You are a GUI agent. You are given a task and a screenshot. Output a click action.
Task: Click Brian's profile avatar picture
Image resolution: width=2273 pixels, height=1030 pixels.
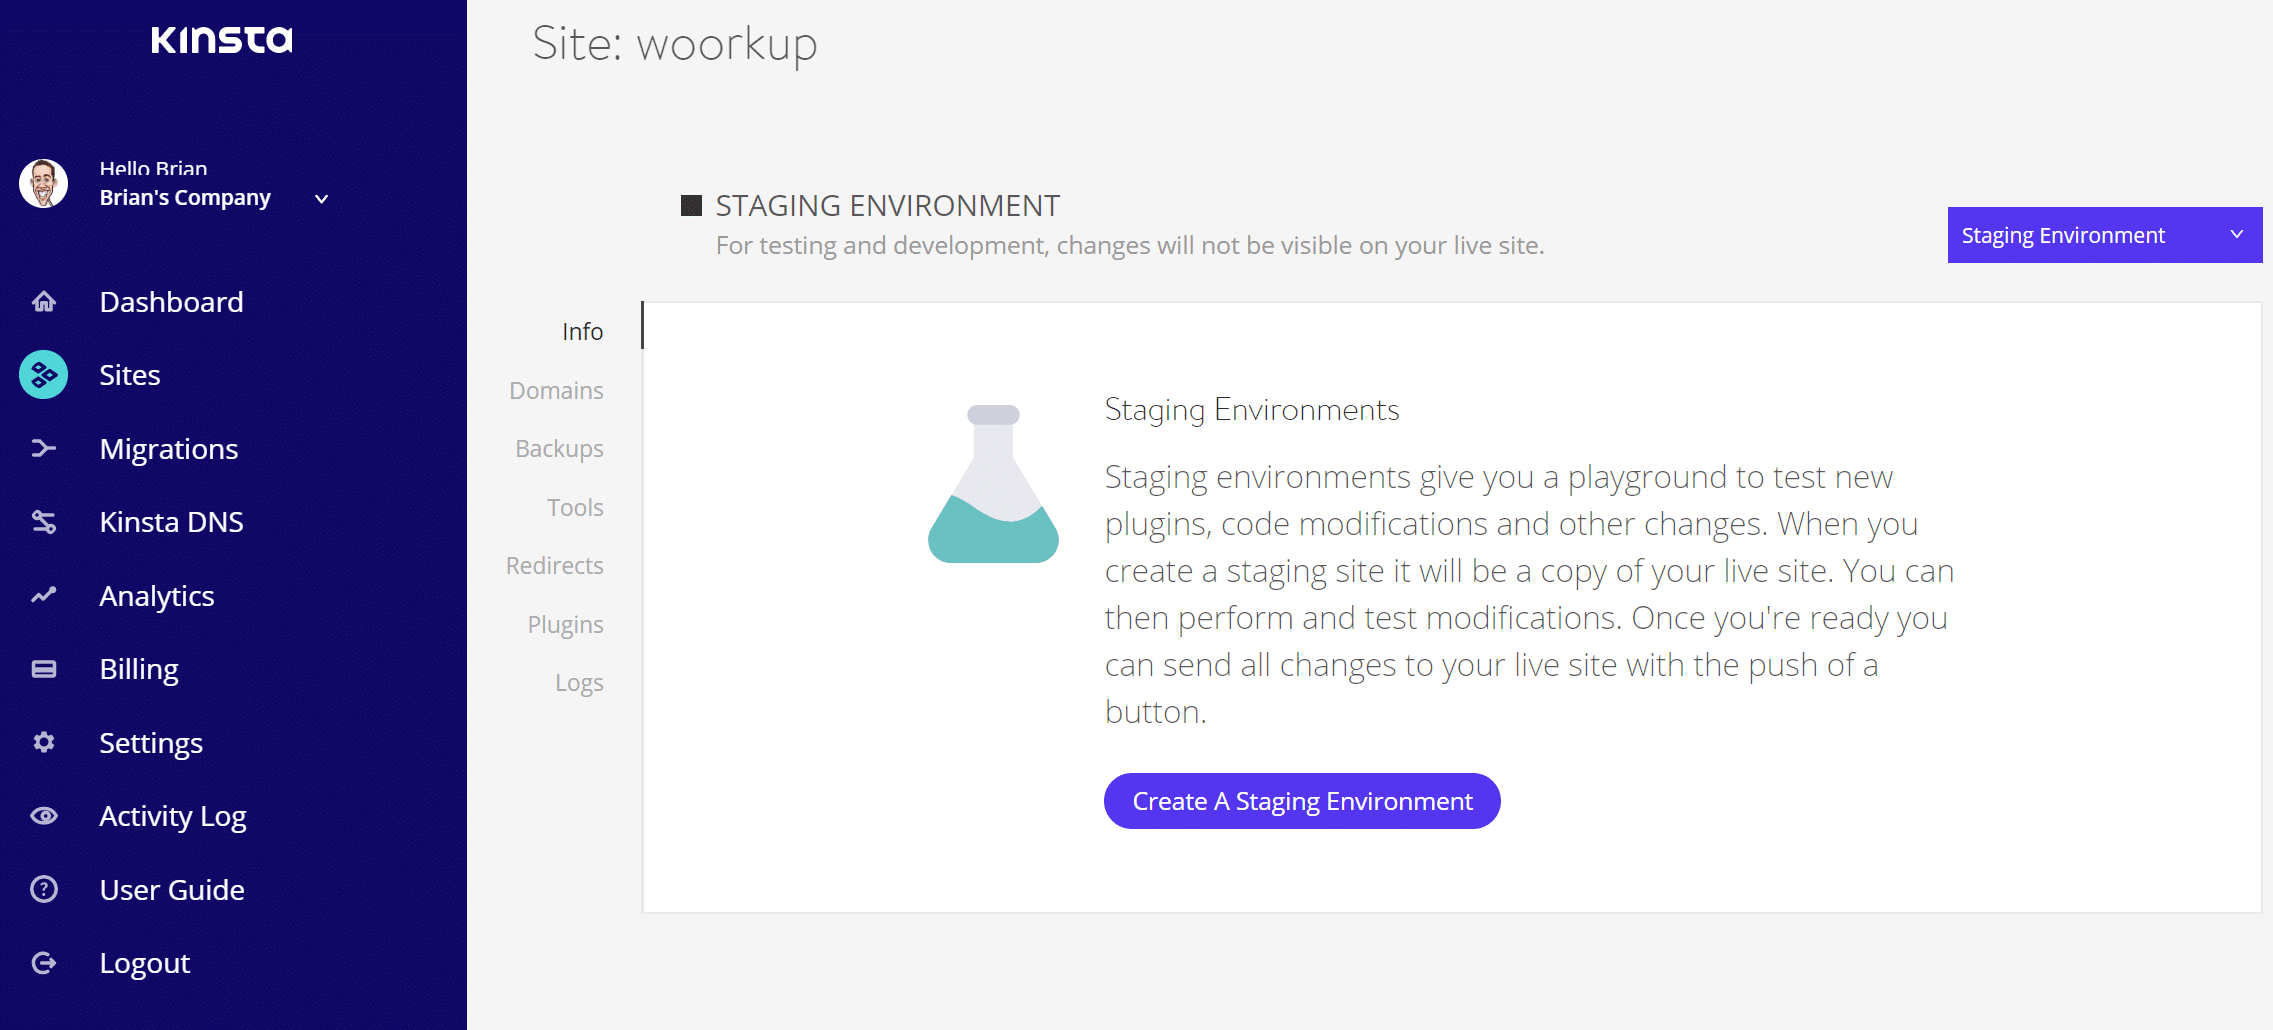(44, 184)
